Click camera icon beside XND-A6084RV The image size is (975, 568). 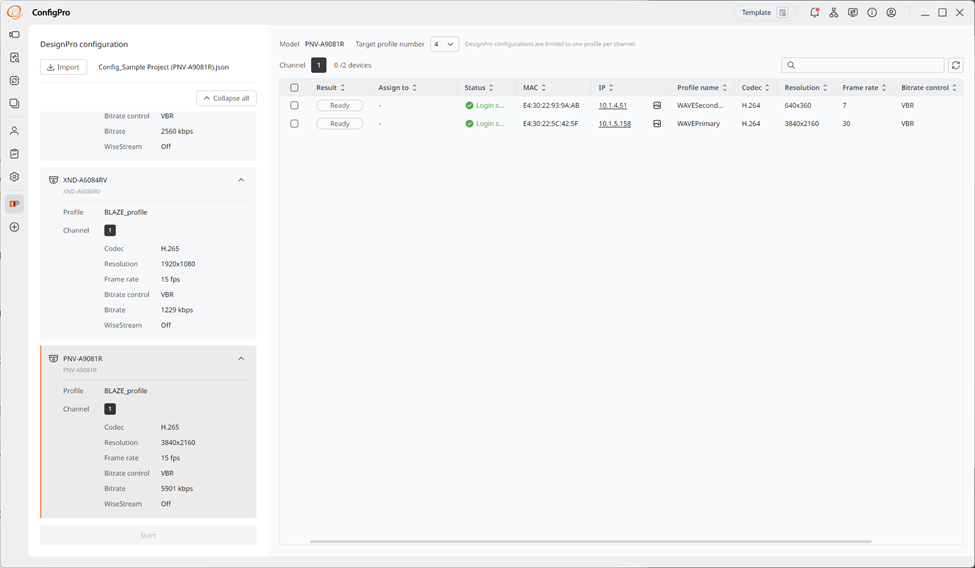point(53,180)
